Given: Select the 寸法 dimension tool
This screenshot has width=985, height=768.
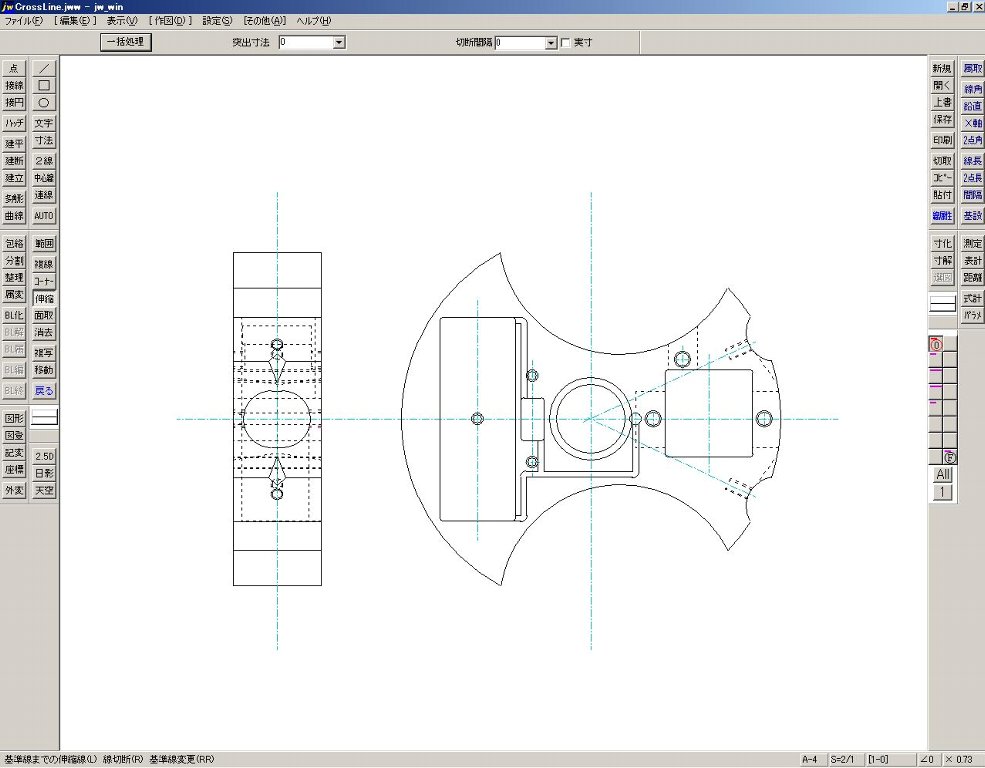Looking at the screenshot, I should (44, 140).
